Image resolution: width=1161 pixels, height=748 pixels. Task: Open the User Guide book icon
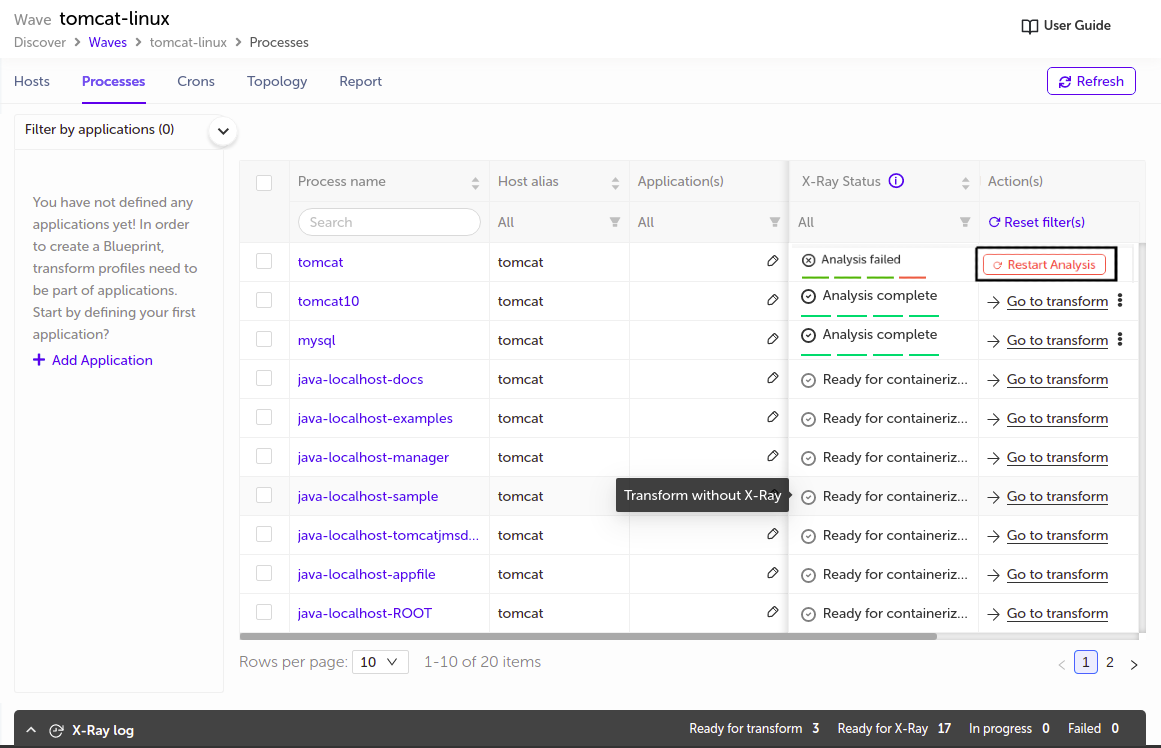point(1029,26)
